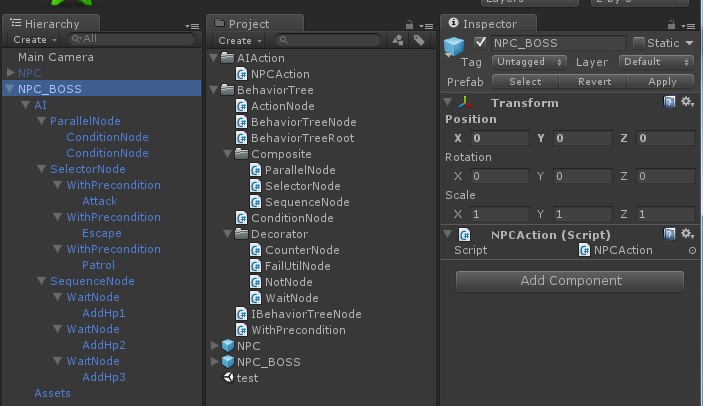The height and width of the screenshot is (406, 703).
Task: Switch to the Project tab
Action: click(x=248, y=22)
